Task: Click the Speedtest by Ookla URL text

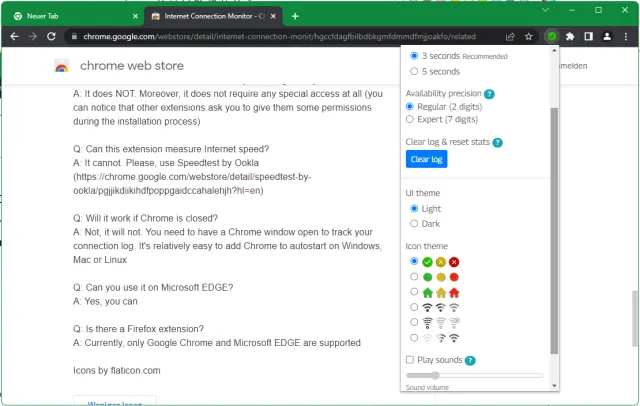Action: [192, 184]
